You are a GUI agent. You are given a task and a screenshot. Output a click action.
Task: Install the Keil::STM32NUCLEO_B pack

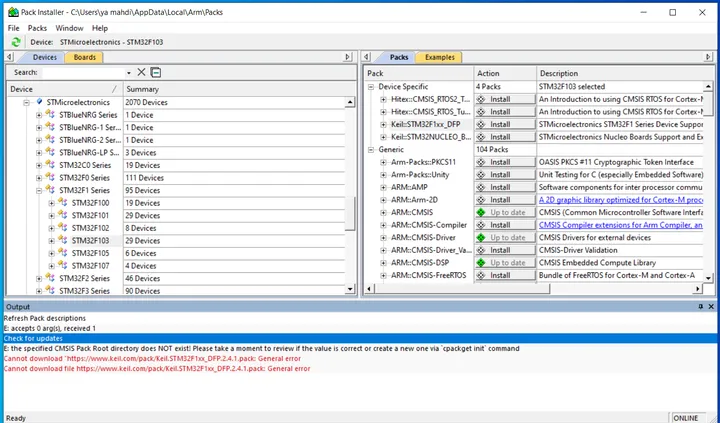(505, 137)
